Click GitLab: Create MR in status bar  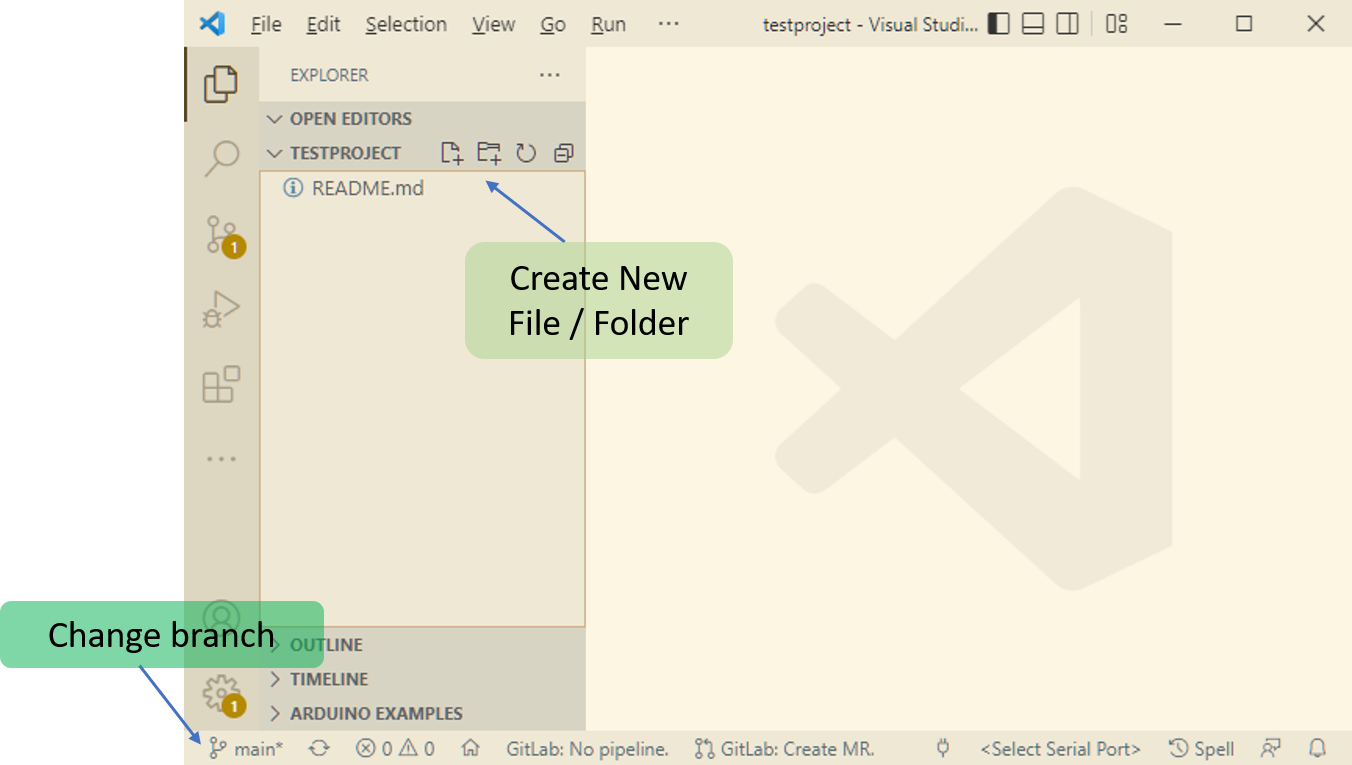(x=784, y=748)
